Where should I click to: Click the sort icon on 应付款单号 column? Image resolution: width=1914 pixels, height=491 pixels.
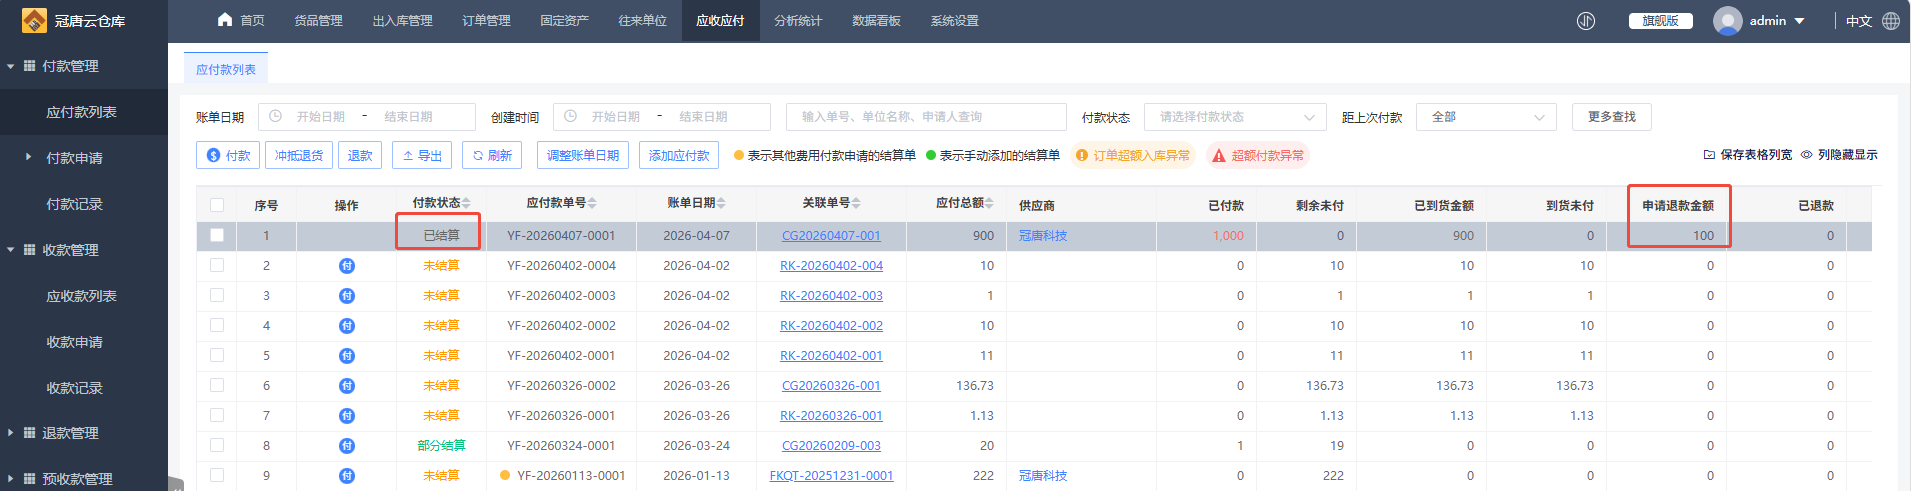[x=592, y=204]
